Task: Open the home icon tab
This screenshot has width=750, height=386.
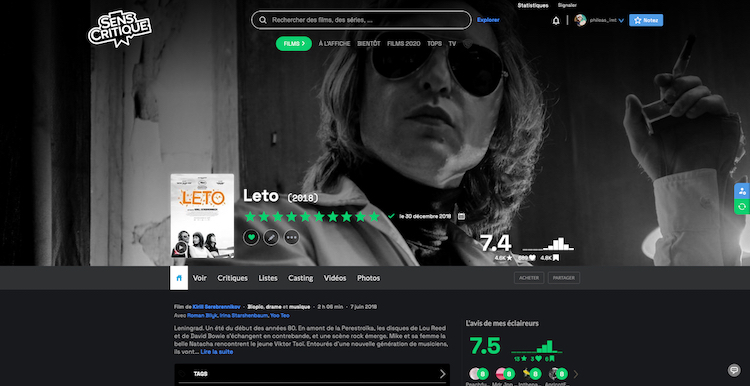Action: click(x=179, y=278)
